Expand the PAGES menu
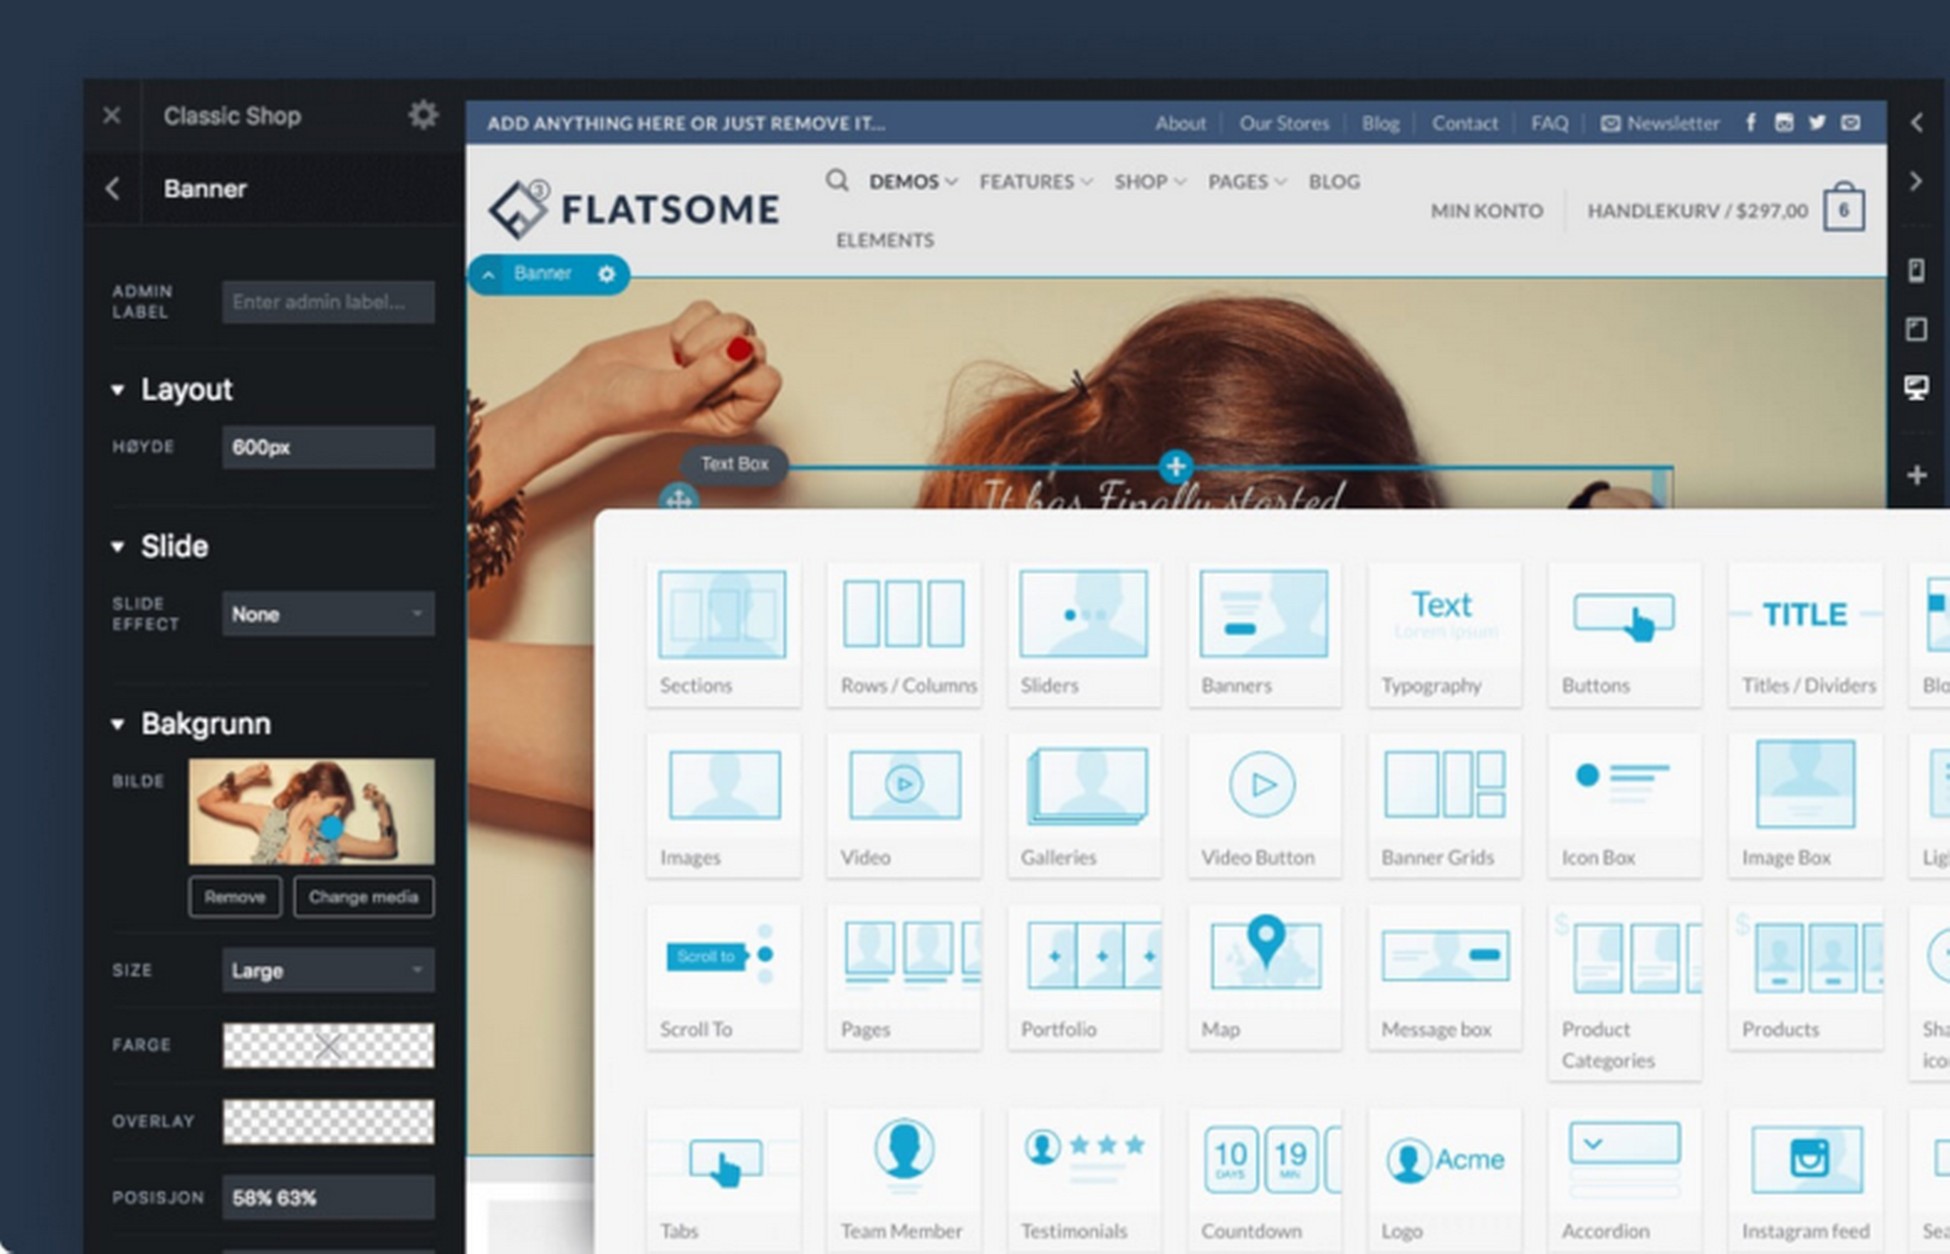The height and width of the screenshot is (1254, 1950). tap(1247, 181)
